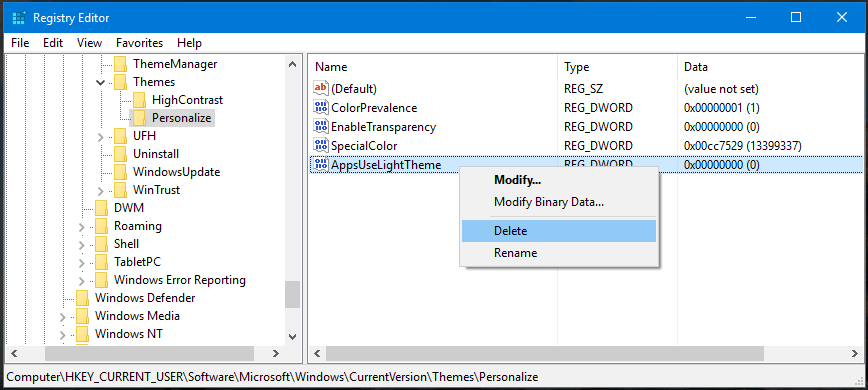868x390 pixels.
Task: Expand the WinTrust key
Action: (101, 190)
